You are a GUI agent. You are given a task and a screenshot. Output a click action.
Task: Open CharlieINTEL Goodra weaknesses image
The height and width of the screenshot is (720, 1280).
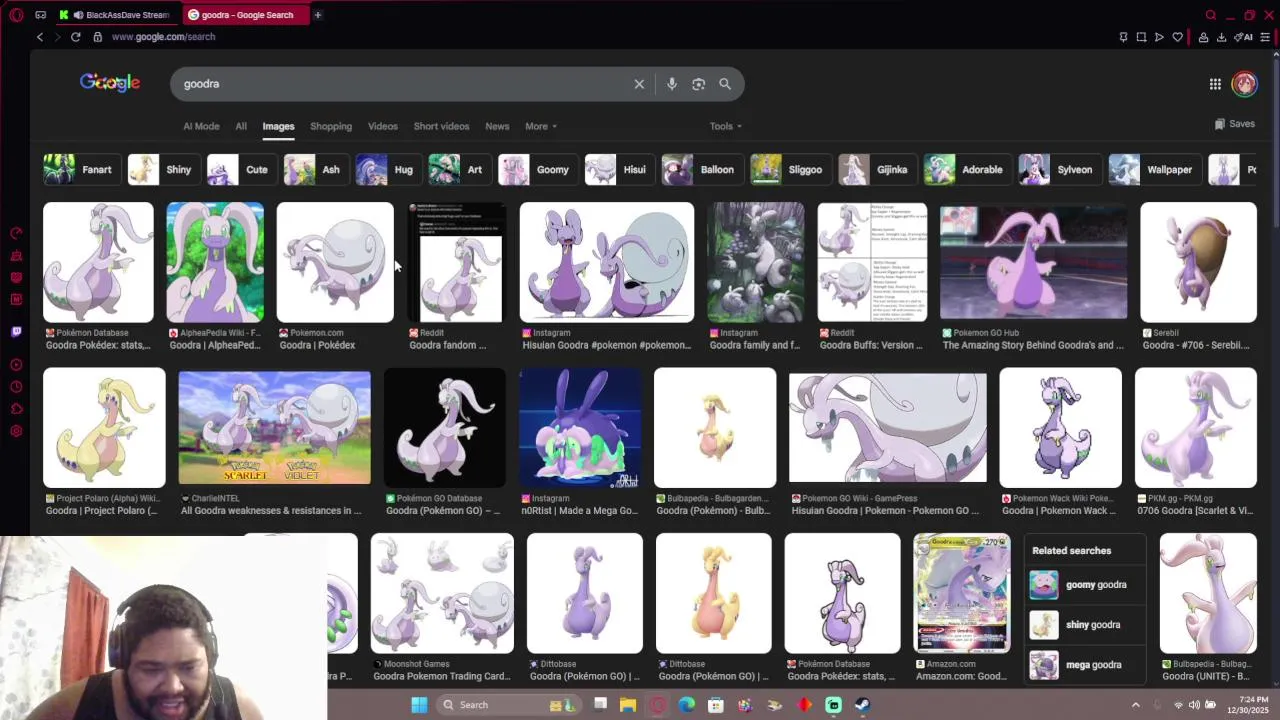tap(274, 428)
